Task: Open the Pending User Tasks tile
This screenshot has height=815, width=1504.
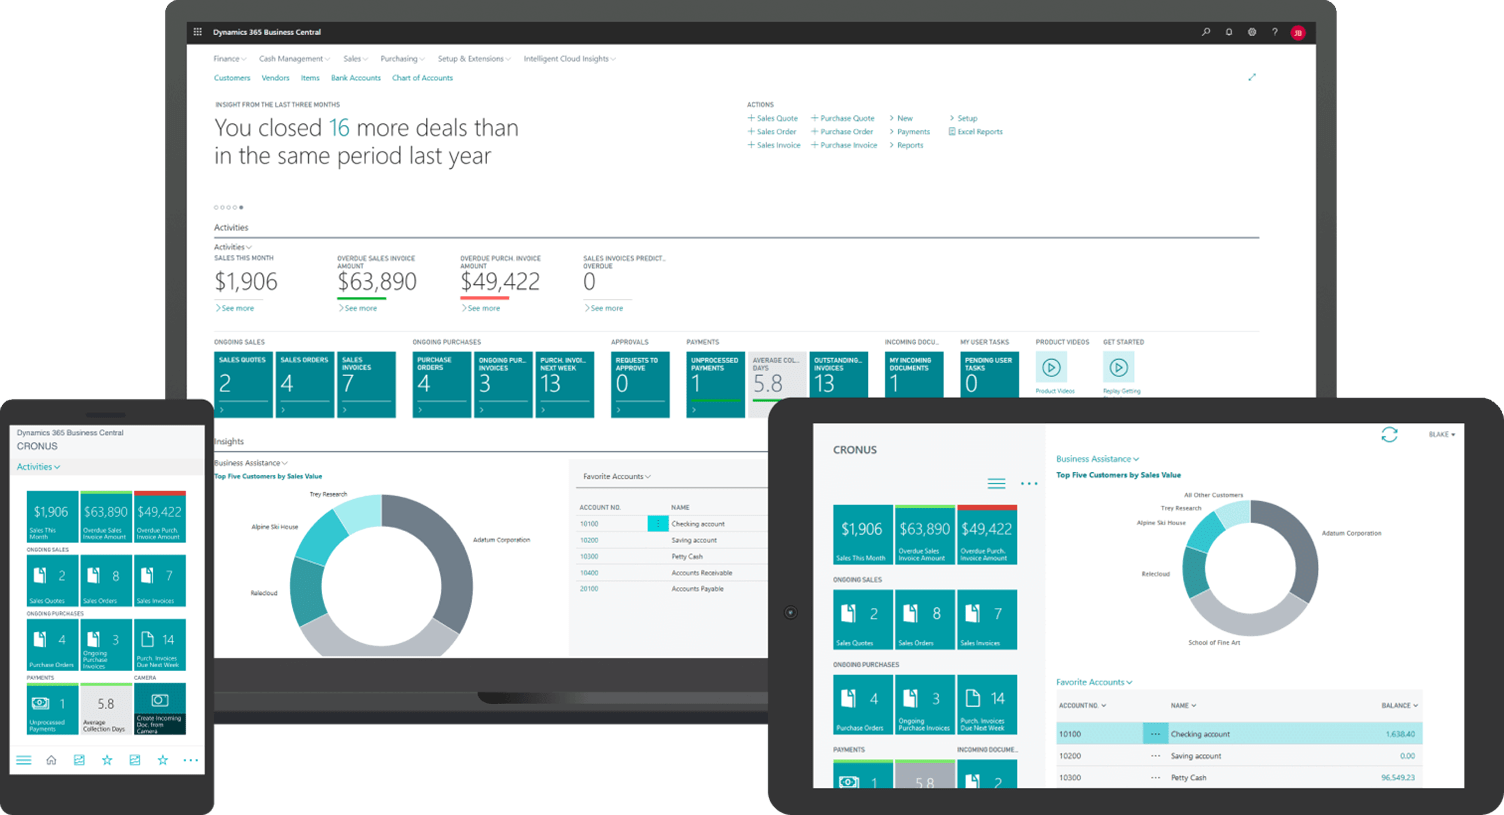Action: tap(990, 374)
